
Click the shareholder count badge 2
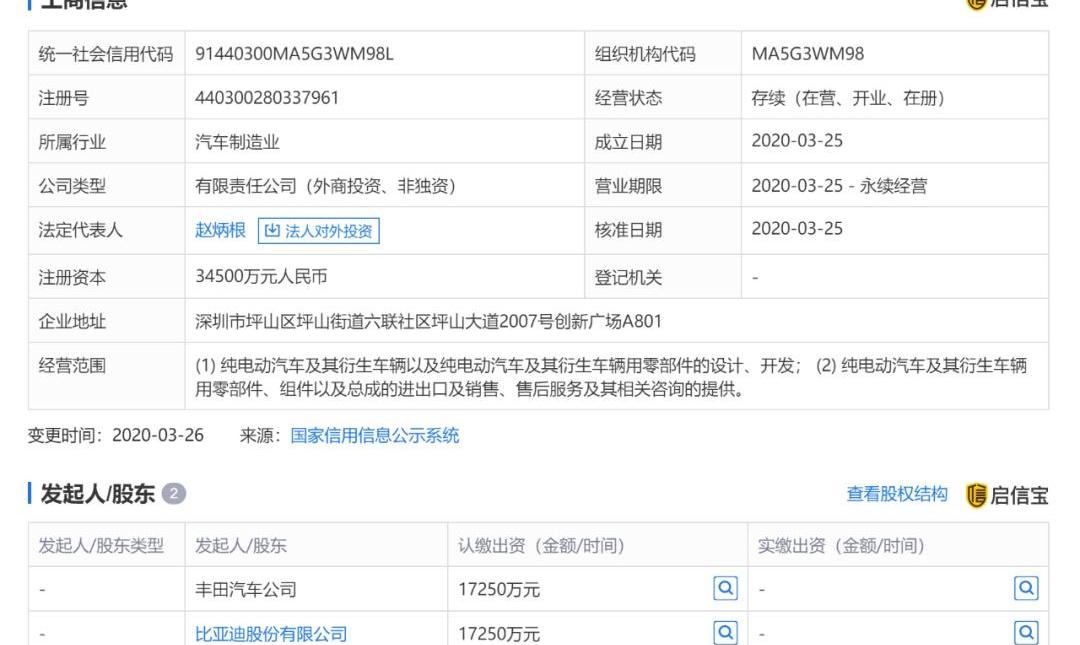[174, 494]
